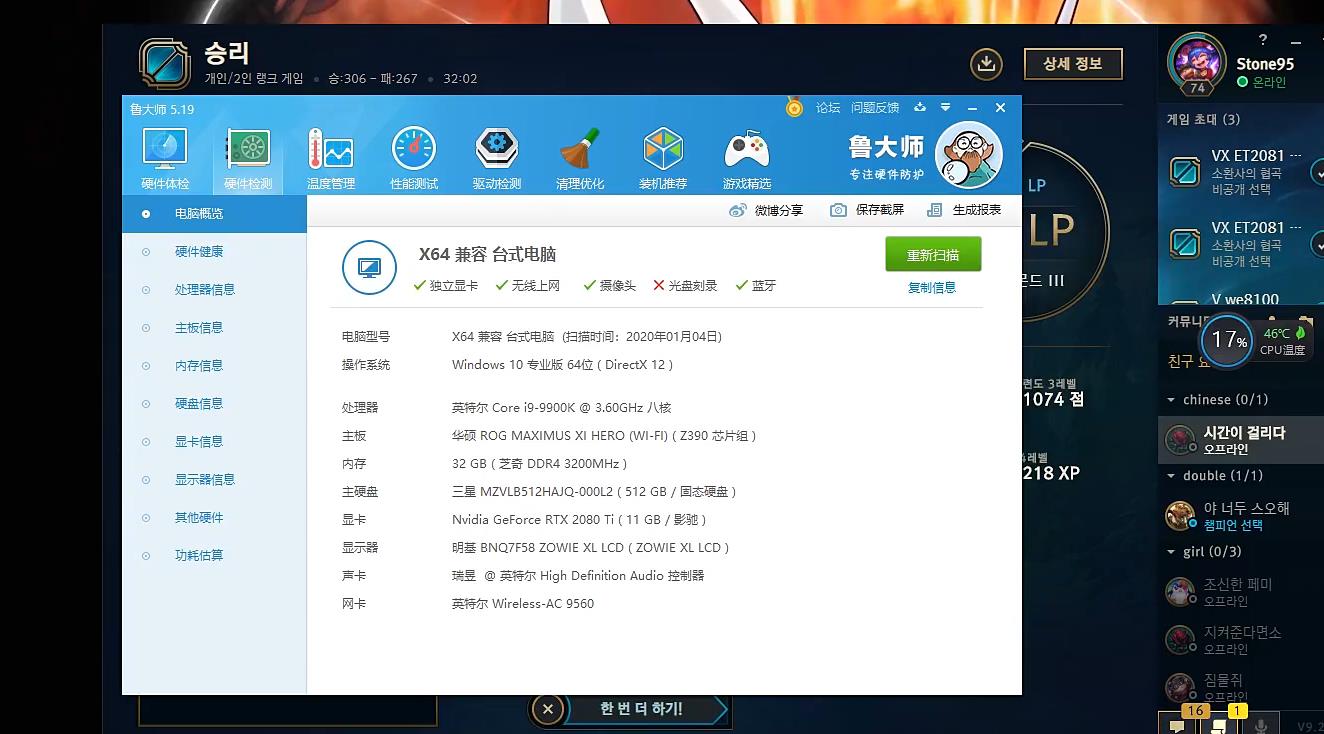Click 상세 정보 button in League client
The height and width of the screenshot is (734, 1324).
pyautogui.click(x=1073, y=64)
